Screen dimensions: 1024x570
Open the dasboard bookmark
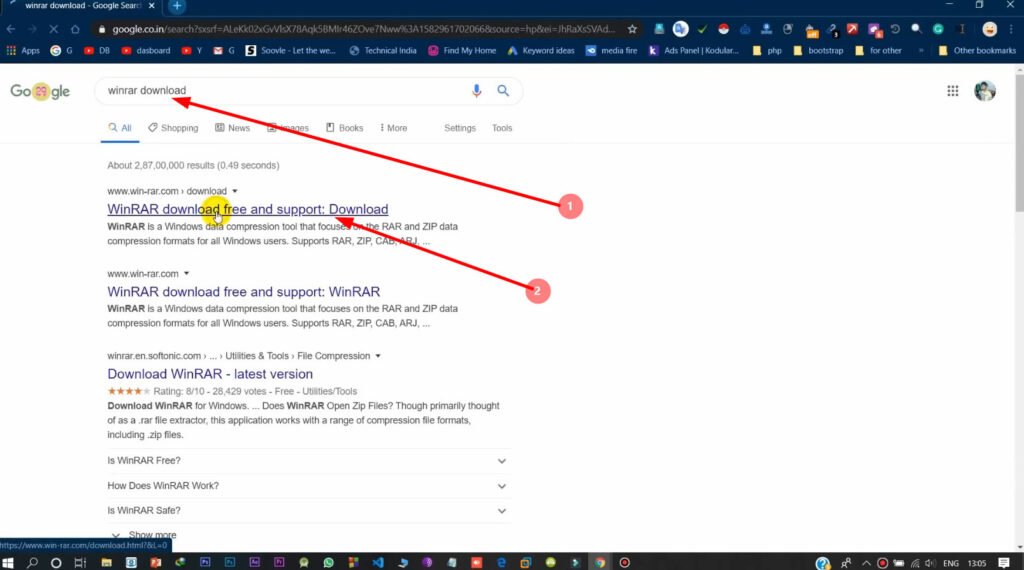[146, 50]
